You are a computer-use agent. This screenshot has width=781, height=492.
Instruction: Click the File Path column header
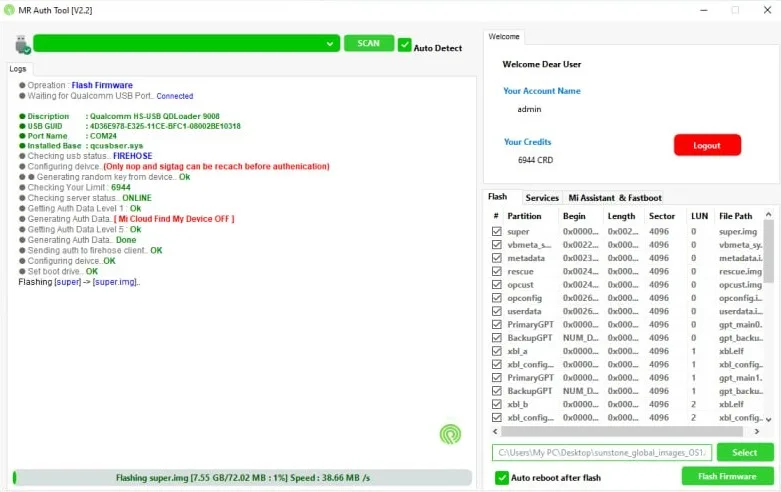tap(736, 216)
